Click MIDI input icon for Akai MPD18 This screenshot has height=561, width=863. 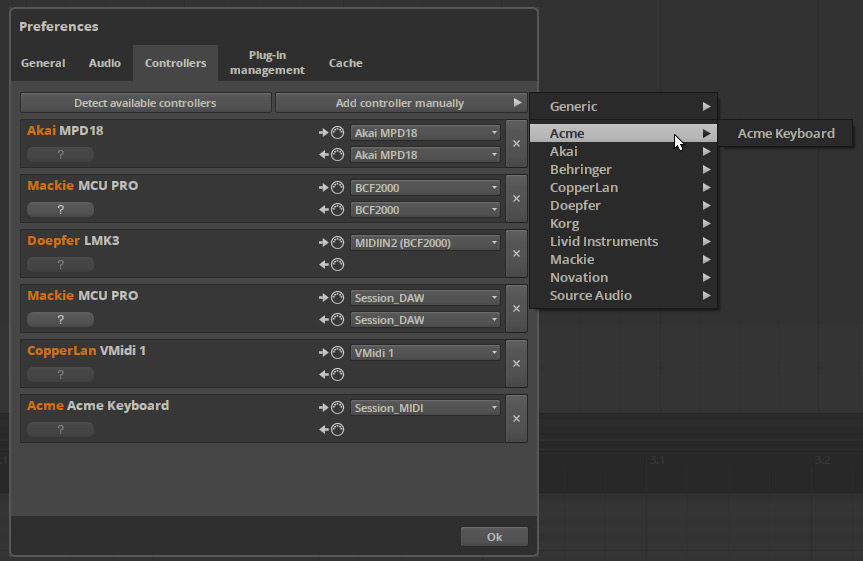[331, 133]
